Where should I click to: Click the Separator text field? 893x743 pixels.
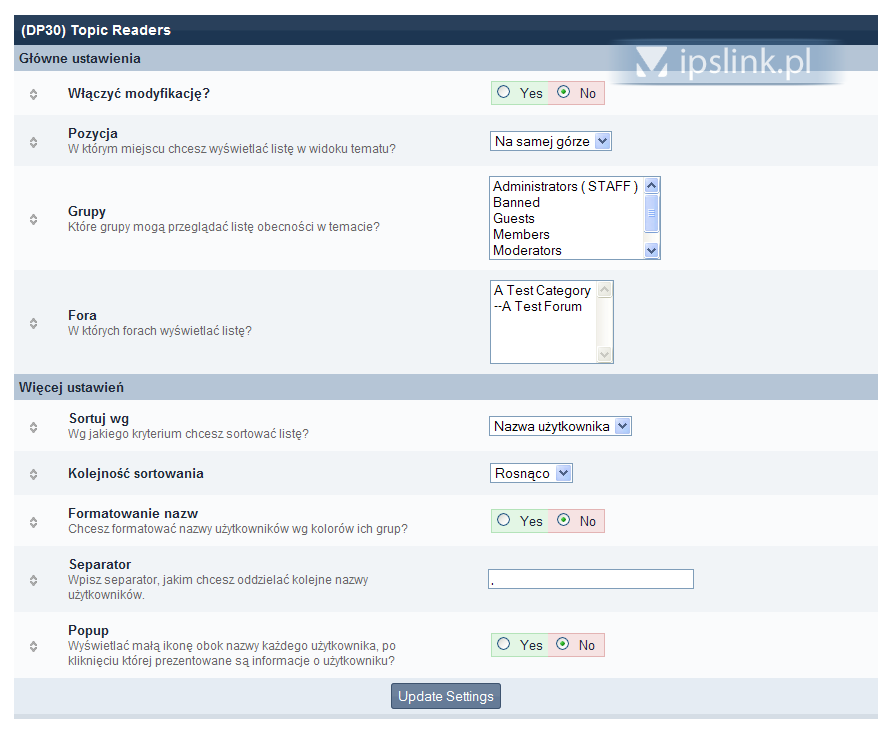tap(590, 579)
